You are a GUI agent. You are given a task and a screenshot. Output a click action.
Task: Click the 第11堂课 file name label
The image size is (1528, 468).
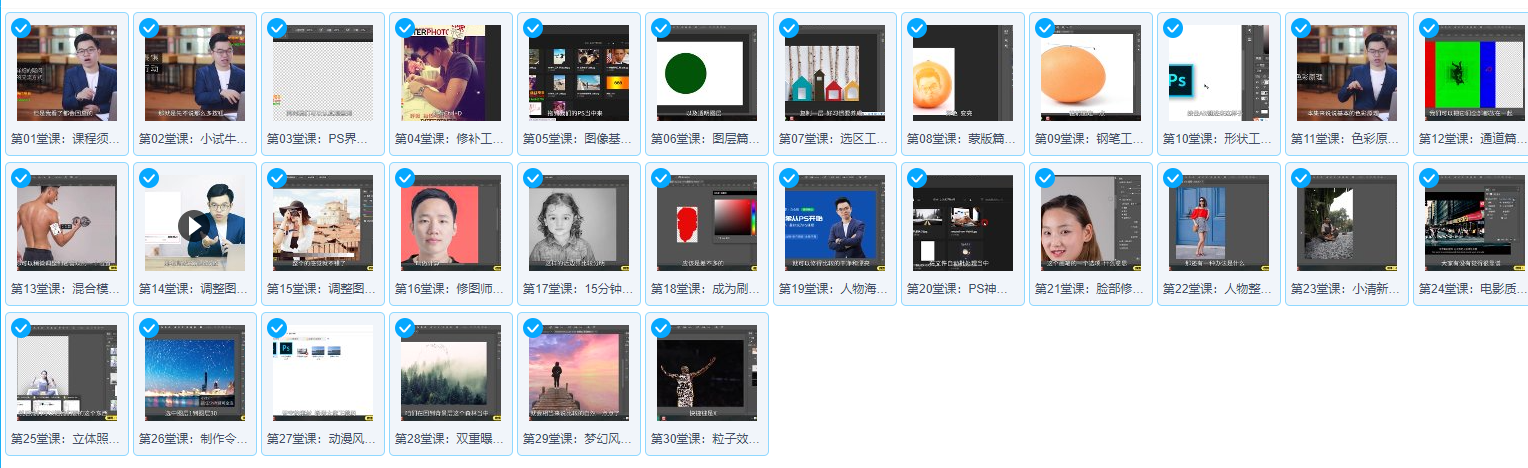(1347, 139)
